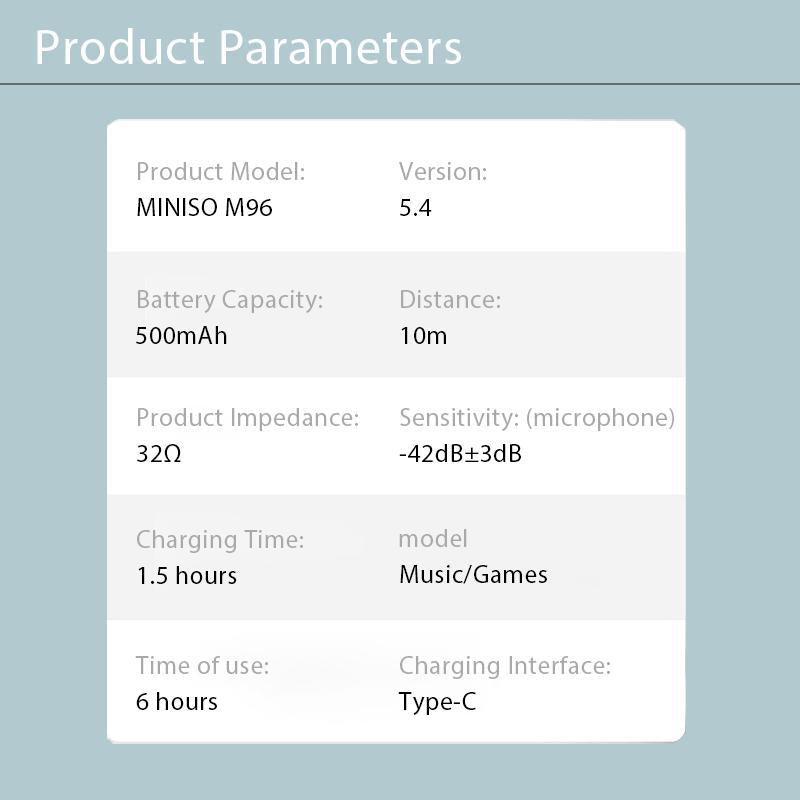This screenshot has height=800, width=800.
Task: Select the Charging Interface label
Action: tap(505, 665)
